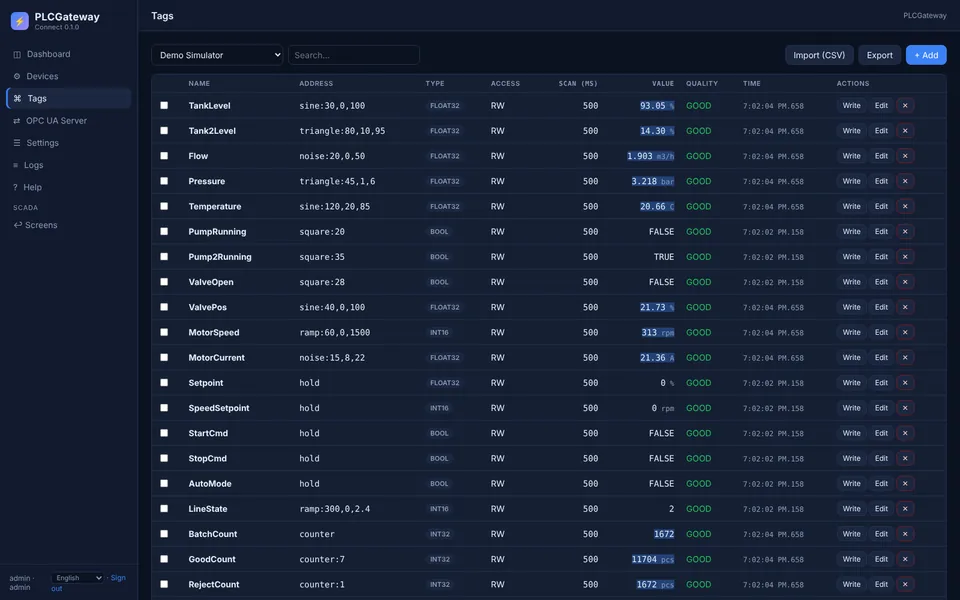This screenshot has width=960, height=600.
Task: Delete the GoodCount tag using its X icon
Action: tap(905, 559)
